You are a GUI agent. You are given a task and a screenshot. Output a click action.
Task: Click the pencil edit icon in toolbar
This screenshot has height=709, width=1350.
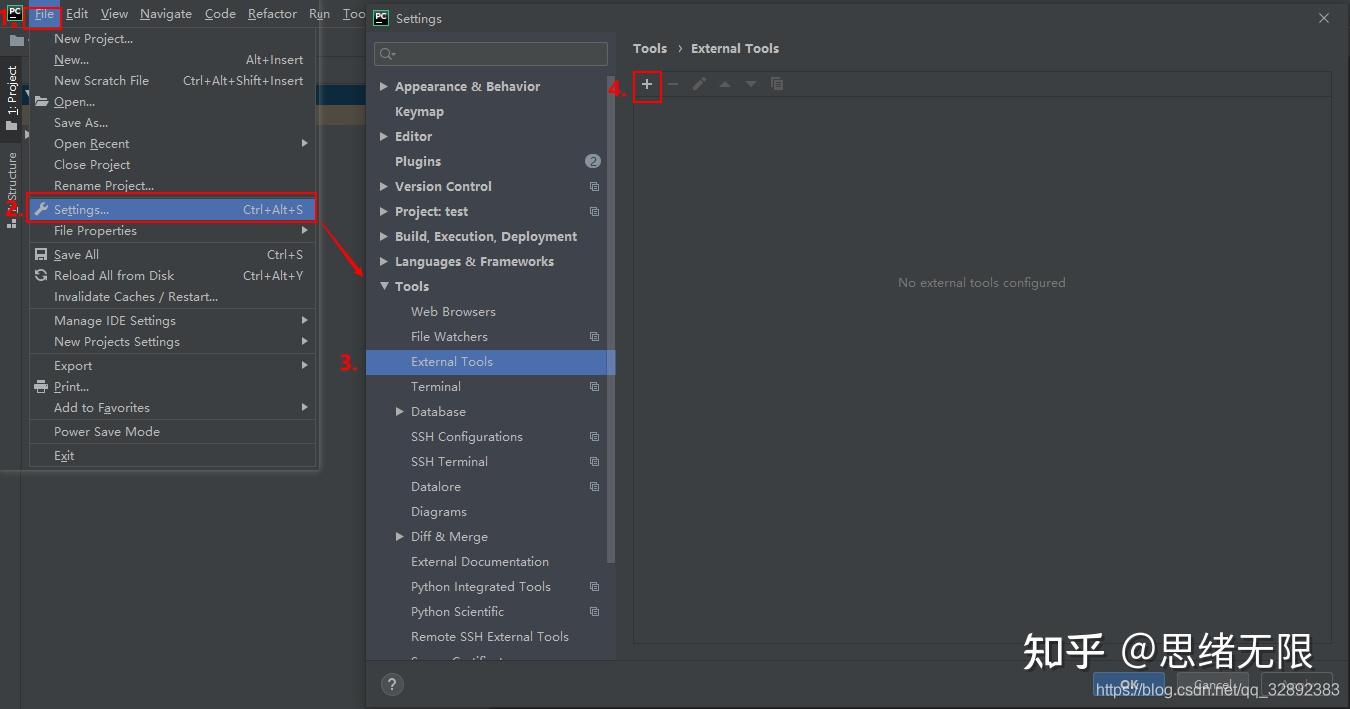(699, 84)
